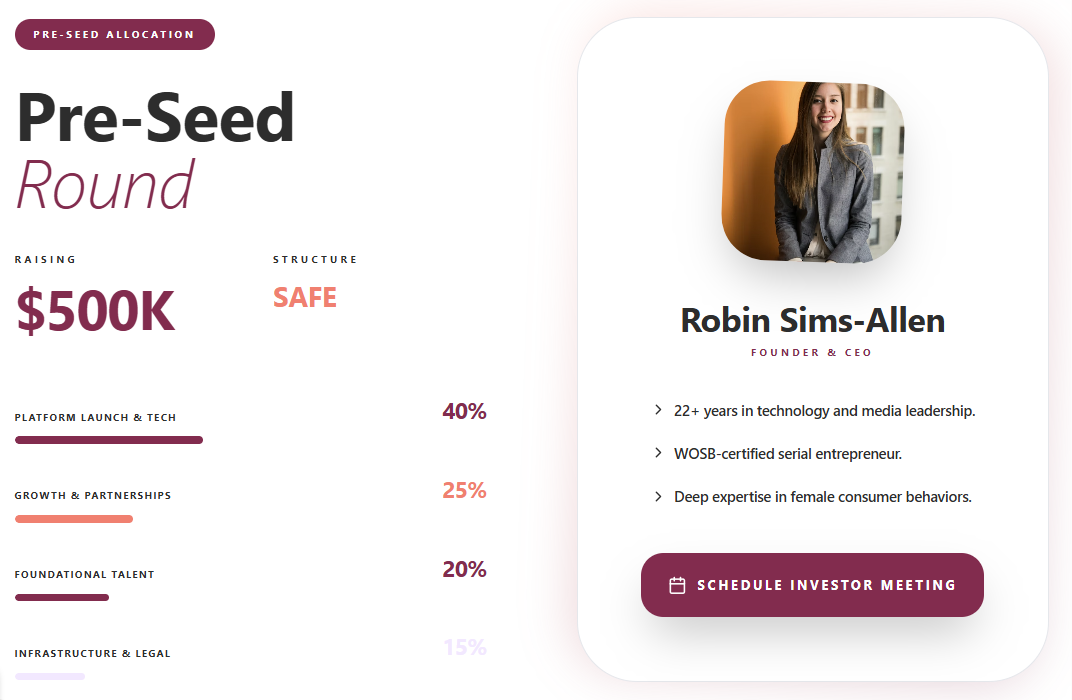This screenshot has height=700, width=1072.
Task: Click the chevron beside 22+ years bullet
Action: (x=658, y=410)
